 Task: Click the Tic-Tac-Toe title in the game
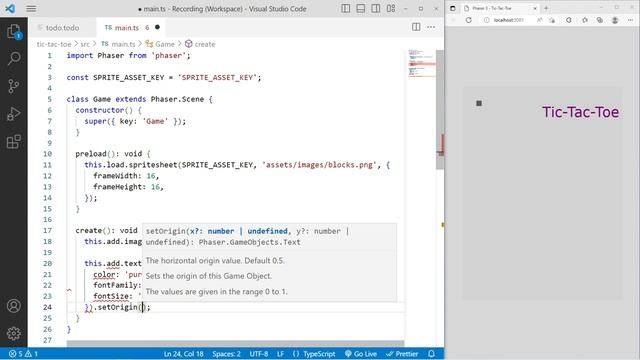(x=580, y=112)
